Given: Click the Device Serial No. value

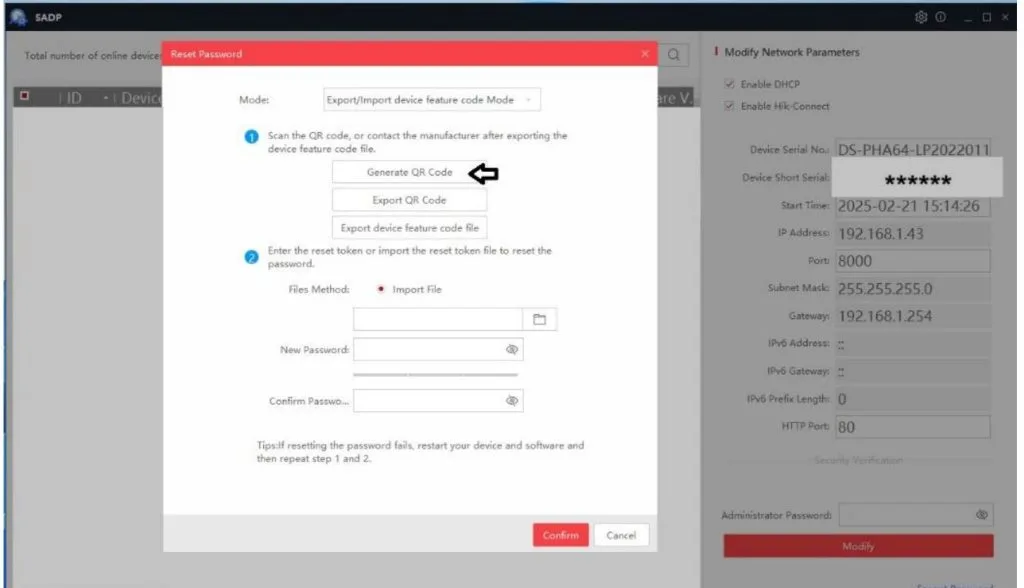Looking at the screenshot, I should [x=912, y=150].
